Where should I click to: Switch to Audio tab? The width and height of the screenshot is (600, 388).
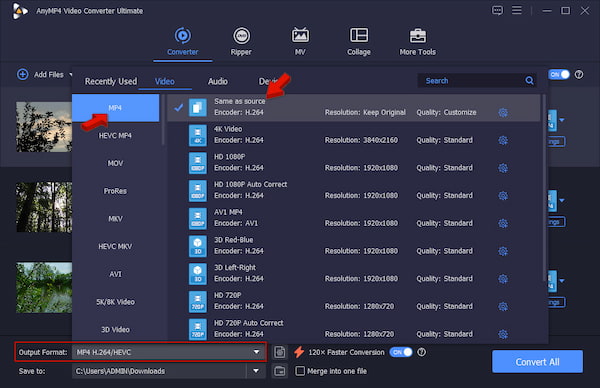(x=218, y=81)
